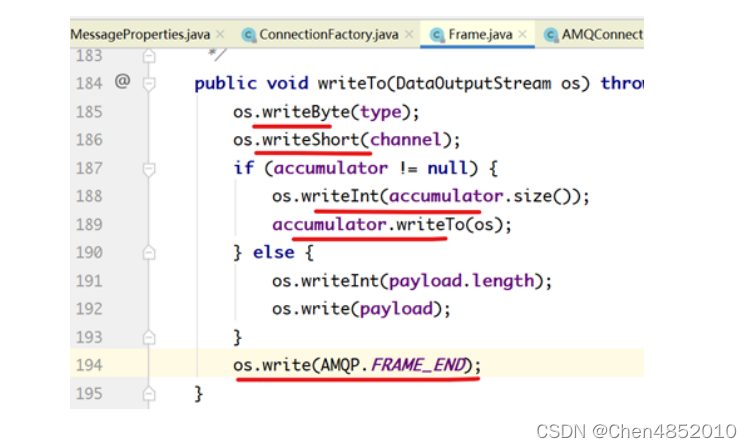Collapse the if block fold at line 187

point(149,169)
